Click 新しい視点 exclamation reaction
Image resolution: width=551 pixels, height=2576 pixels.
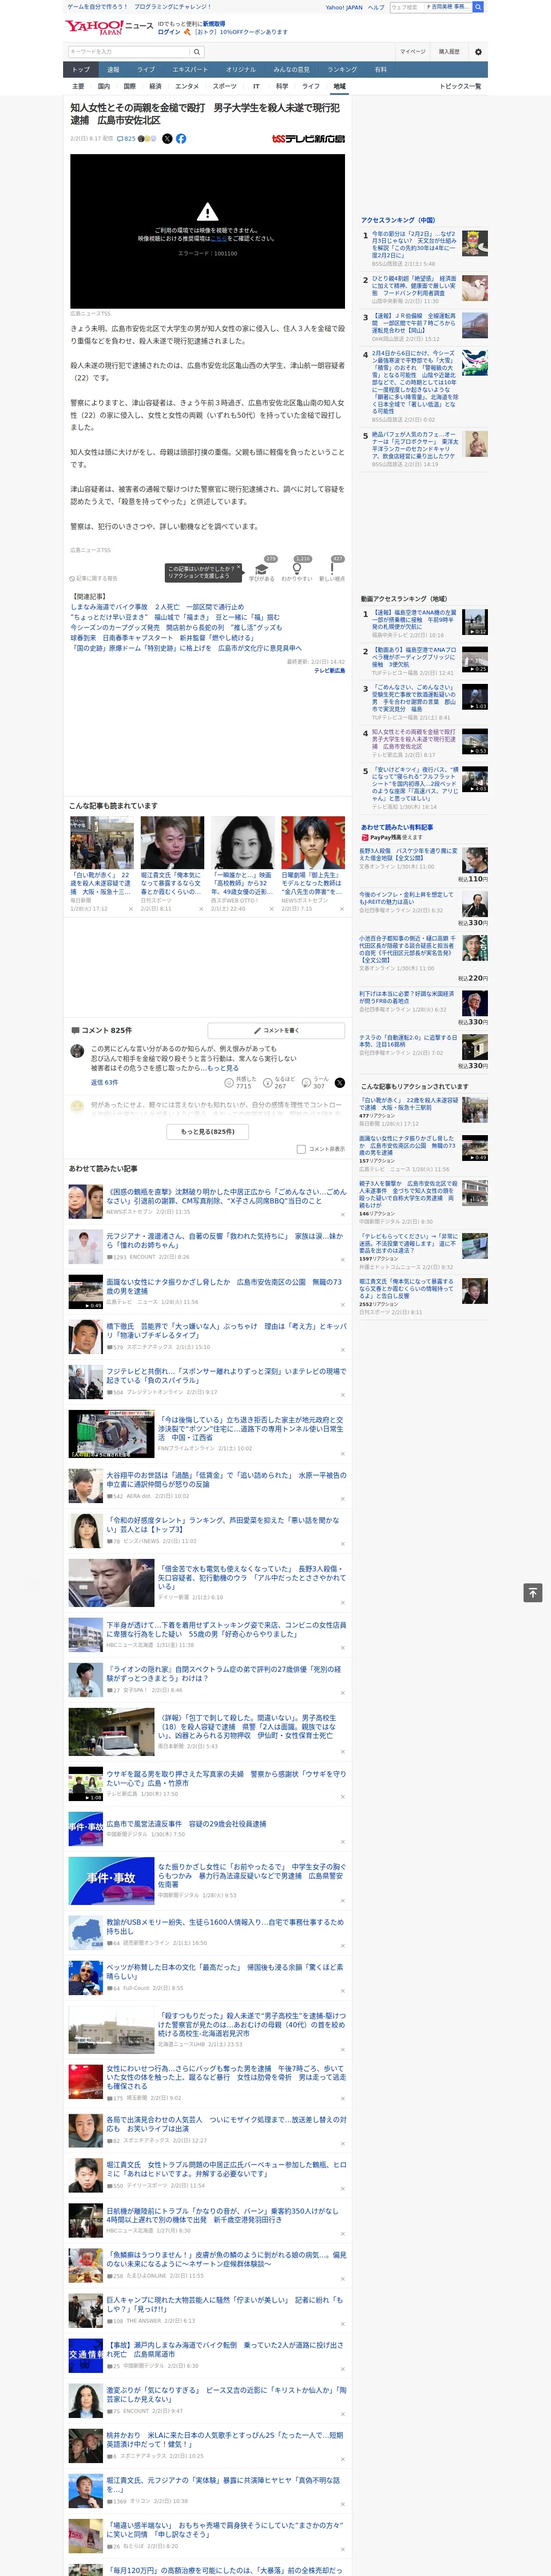[332, 569]
